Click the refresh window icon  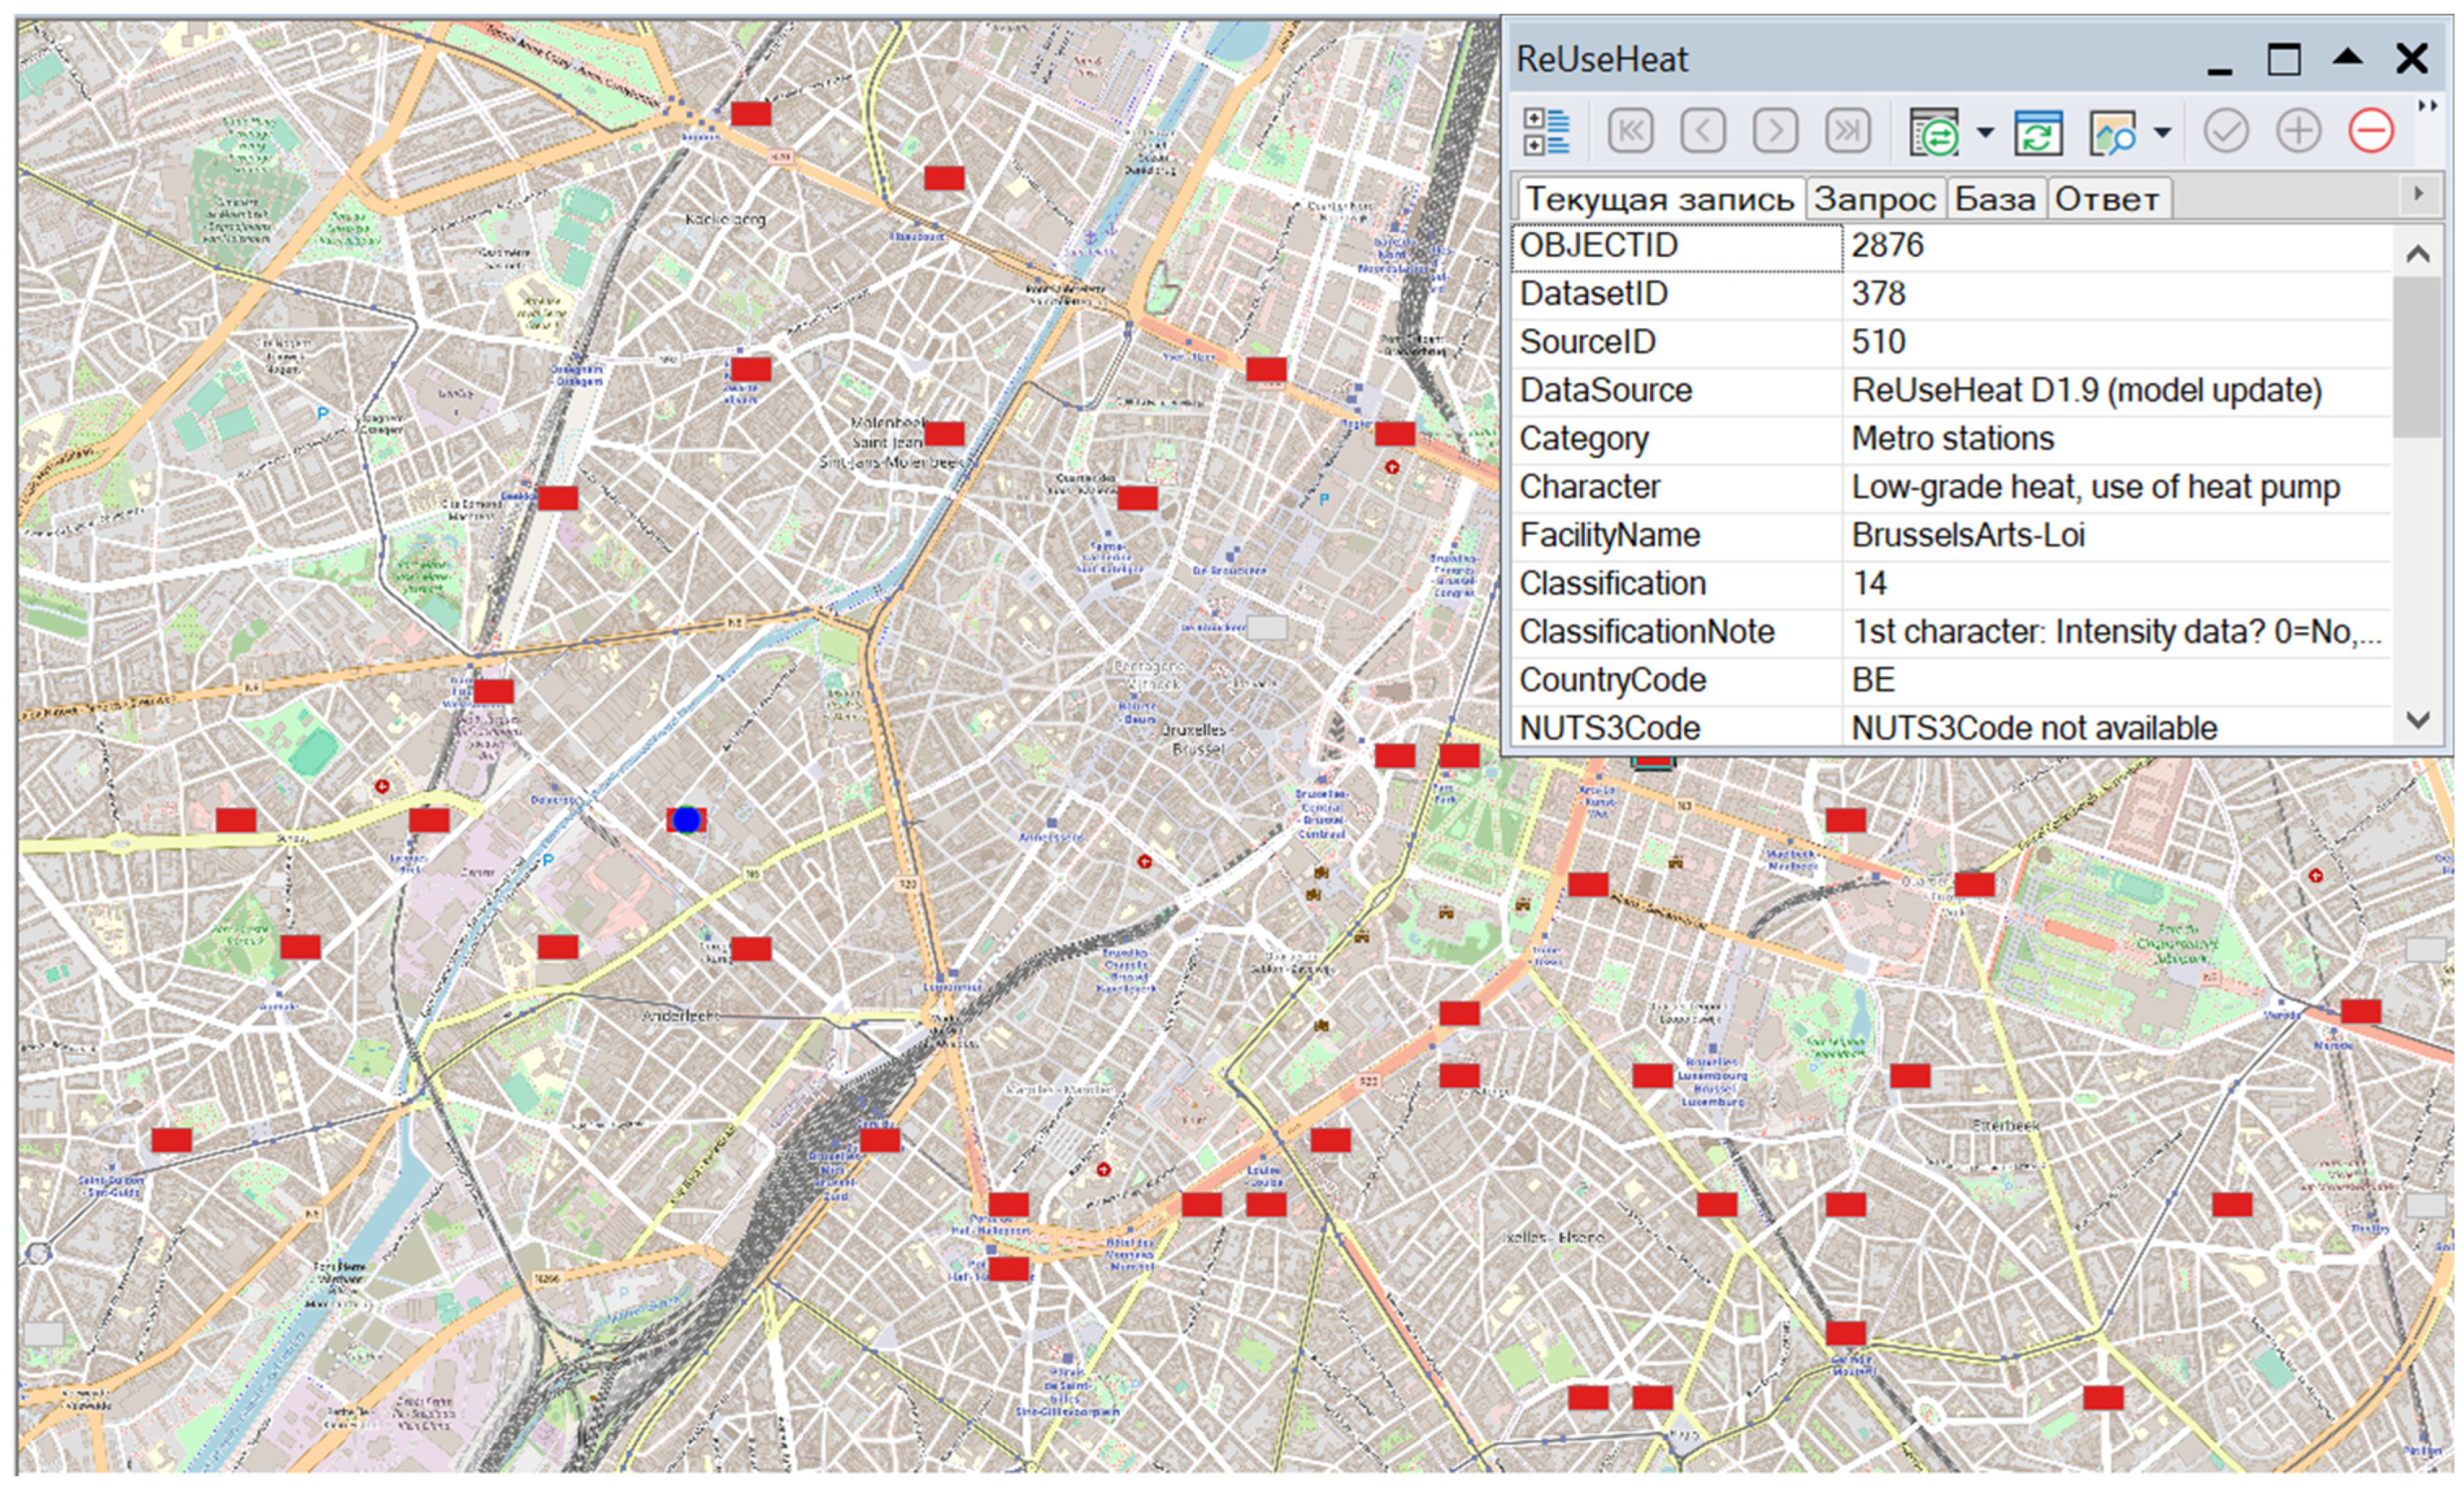pos(2038,132)
